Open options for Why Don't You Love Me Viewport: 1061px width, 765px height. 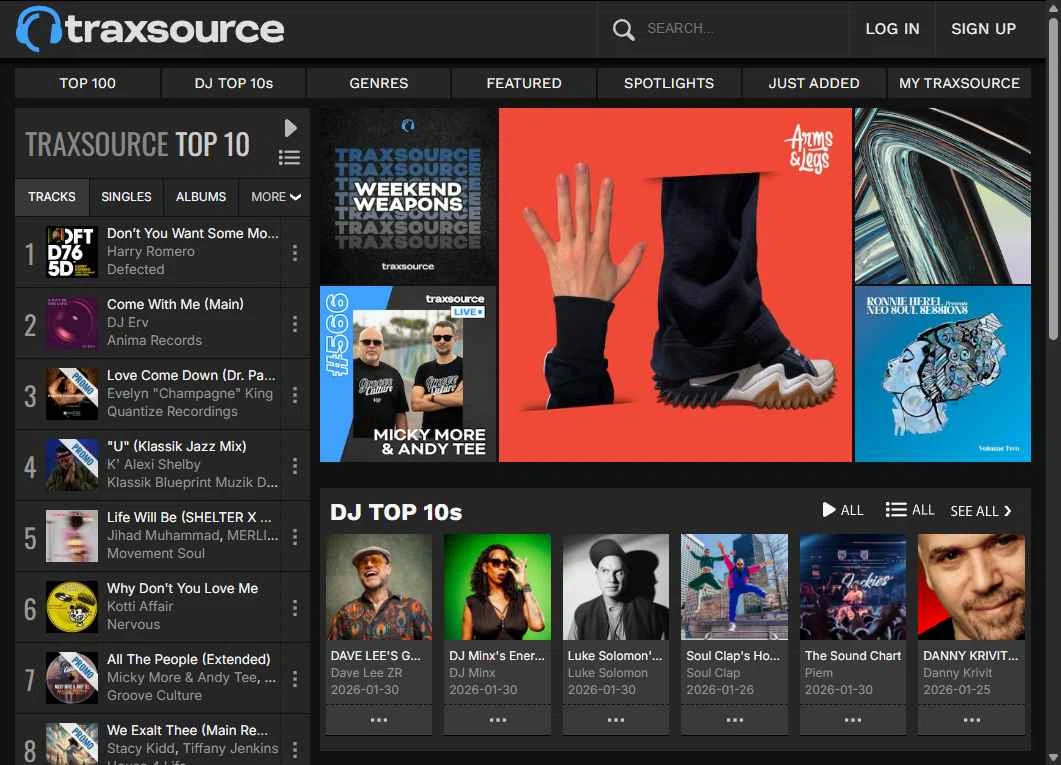295,607
